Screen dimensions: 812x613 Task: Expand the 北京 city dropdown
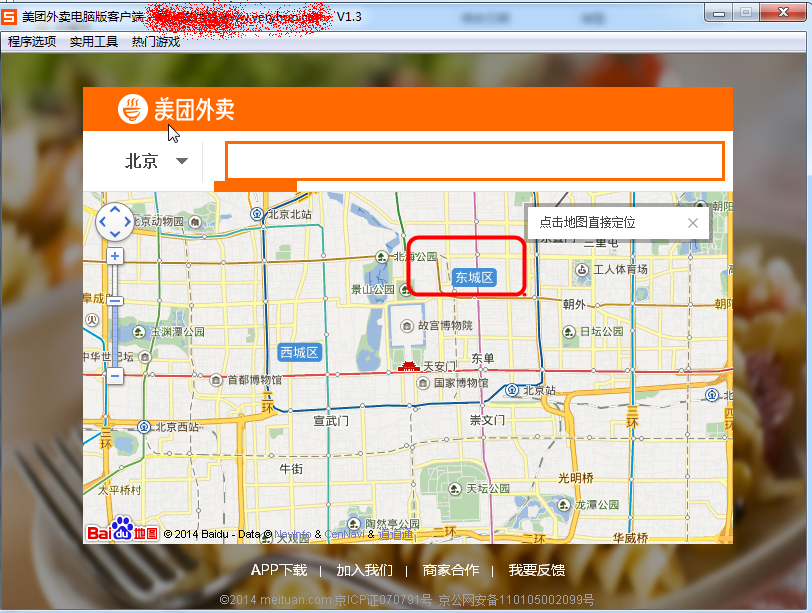(181, 160)
